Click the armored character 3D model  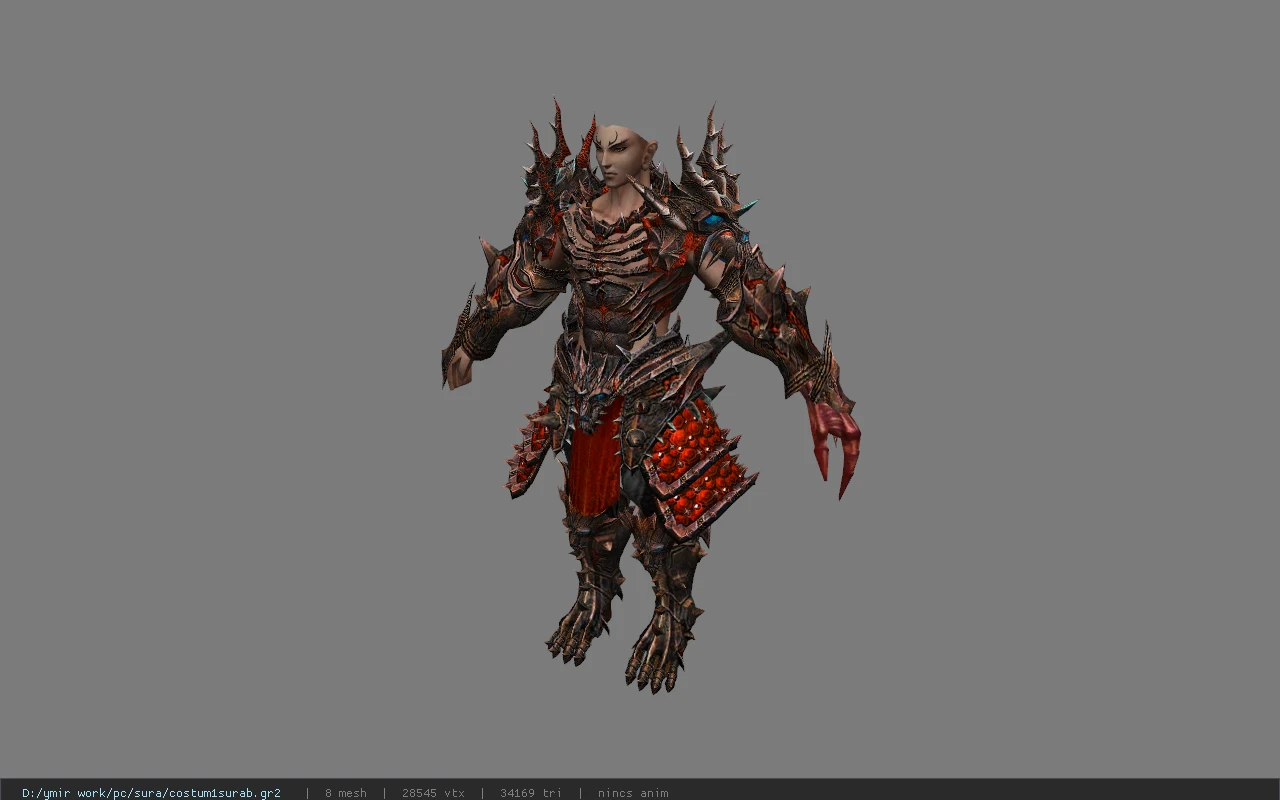[650, 397]
